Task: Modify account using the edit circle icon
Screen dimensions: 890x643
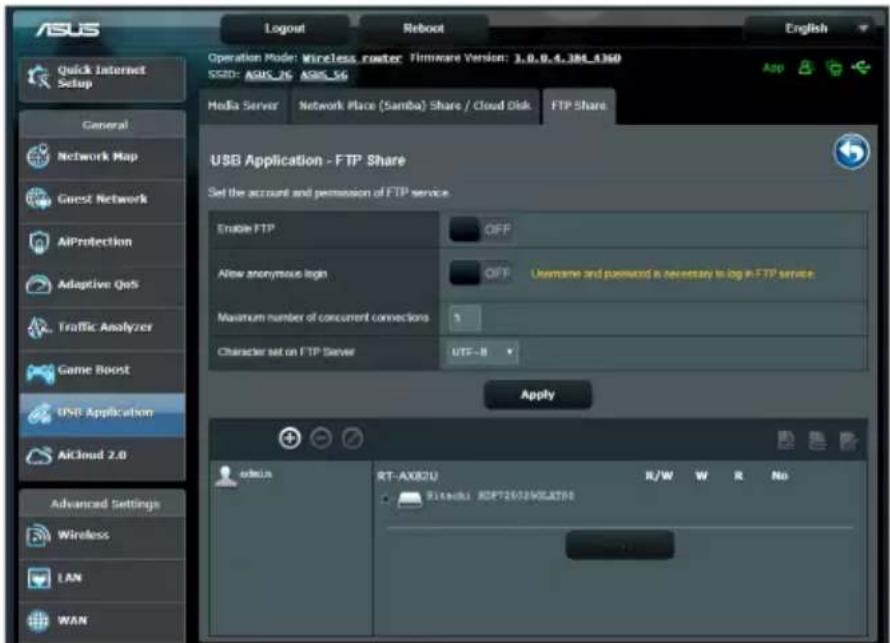Action: pyautogui.click(x=352, y=439)
